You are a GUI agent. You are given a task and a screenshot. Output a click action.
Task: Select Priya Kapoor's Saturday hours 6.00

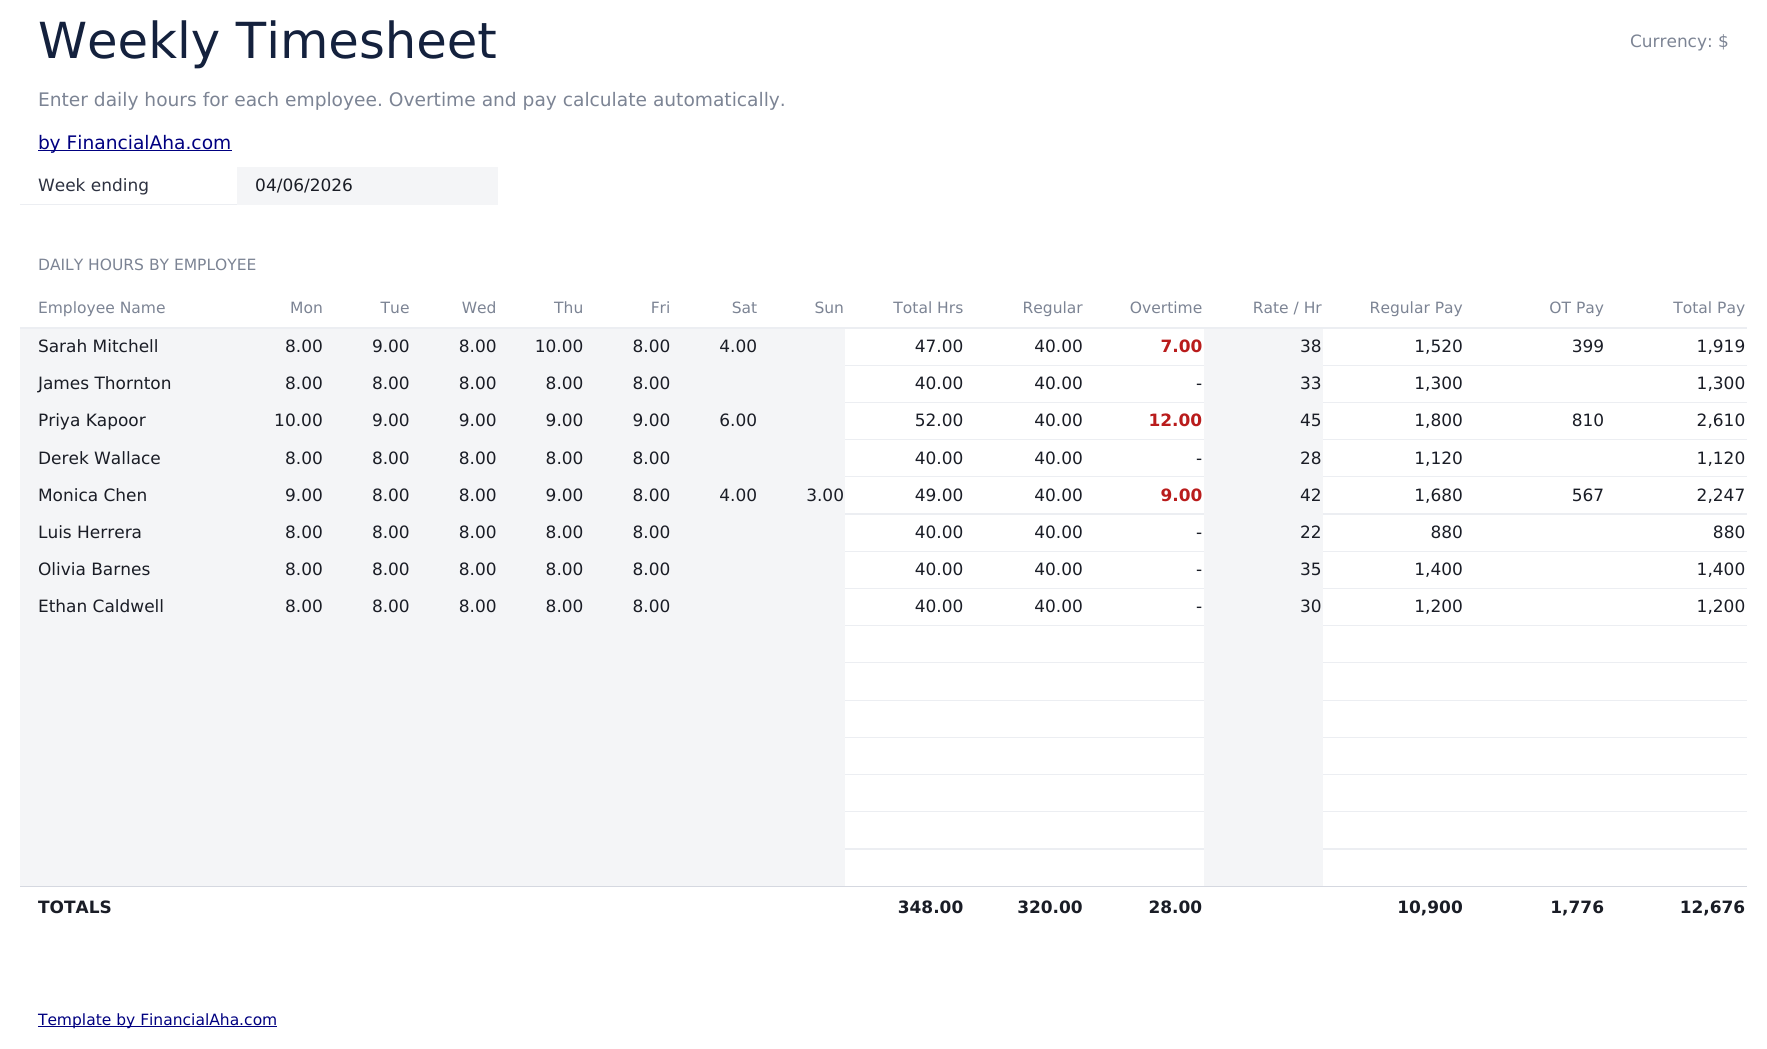coord(738,420)
